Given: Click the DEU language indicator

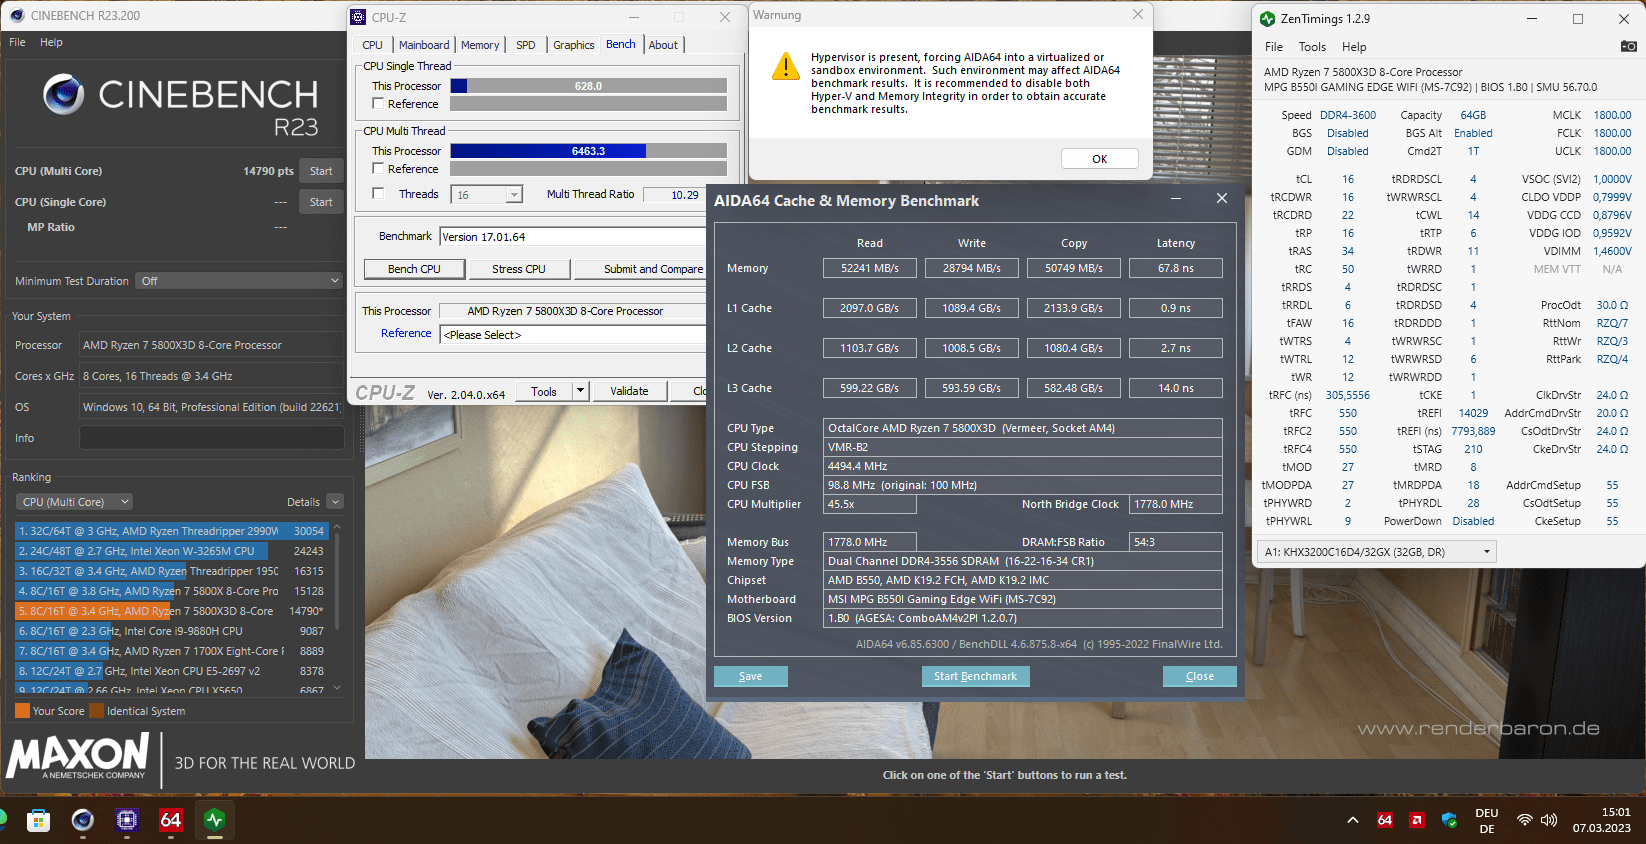Looking at the screenshot, I should click(1487, 820).
